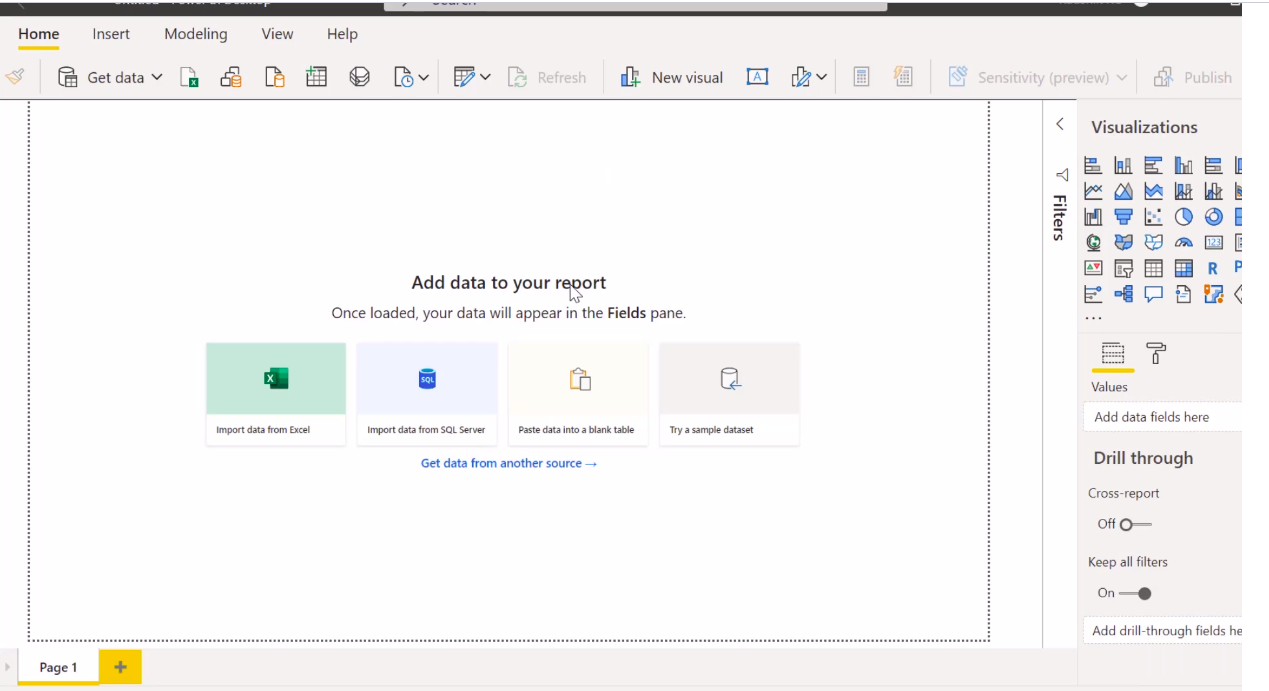
Task: Toggle Cross-report drill through switch
Action: tap(1135, 524)
